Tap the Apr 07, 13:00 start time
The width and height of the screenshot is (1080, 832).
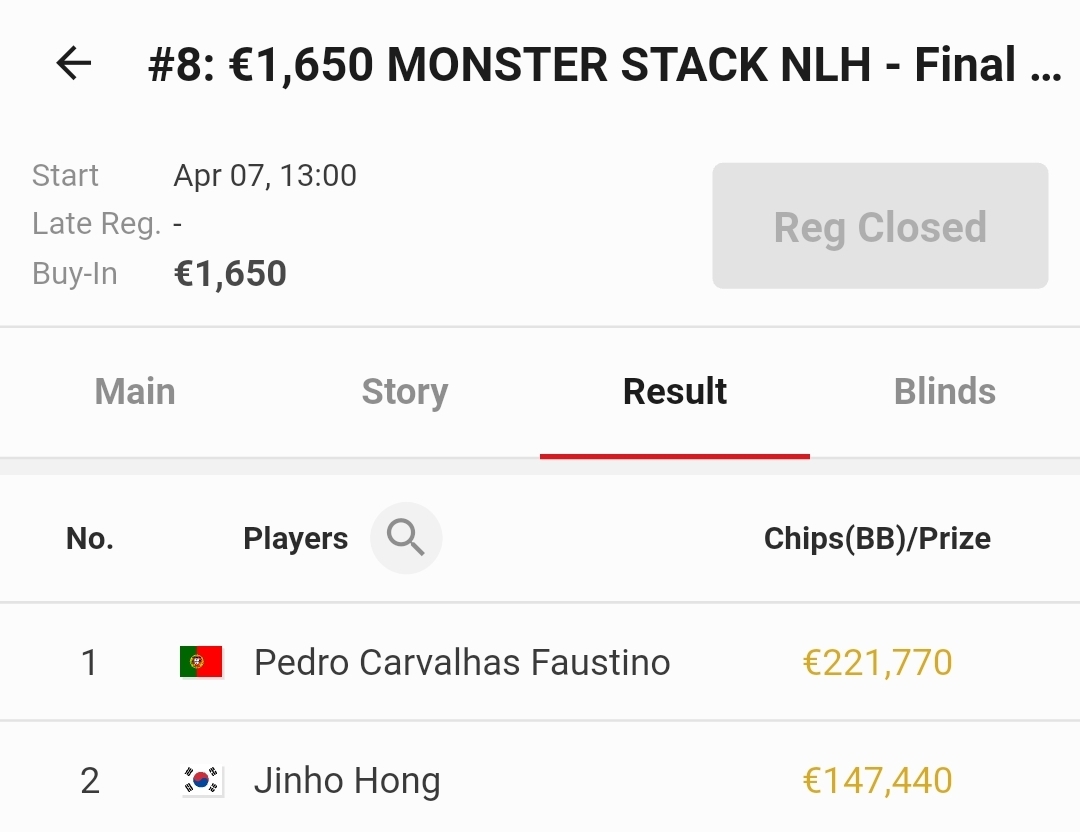265,176
